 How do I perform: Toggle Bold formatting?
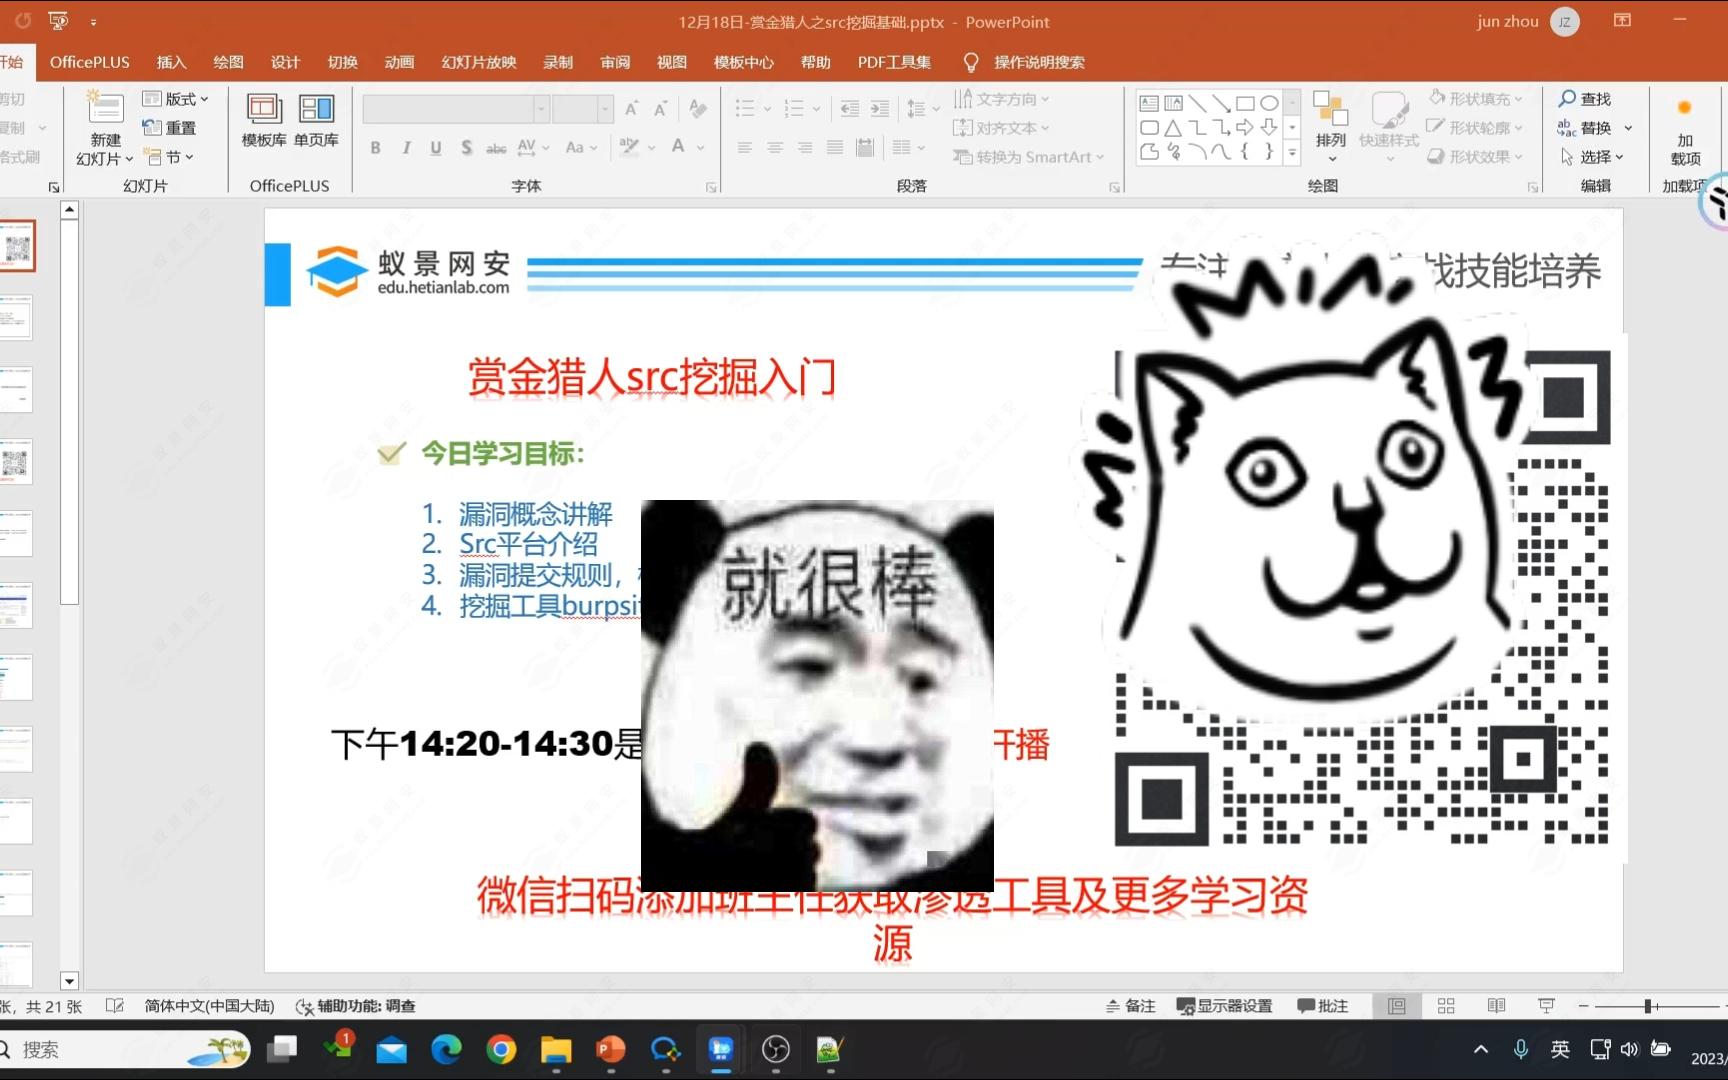(x=375, y=148)
